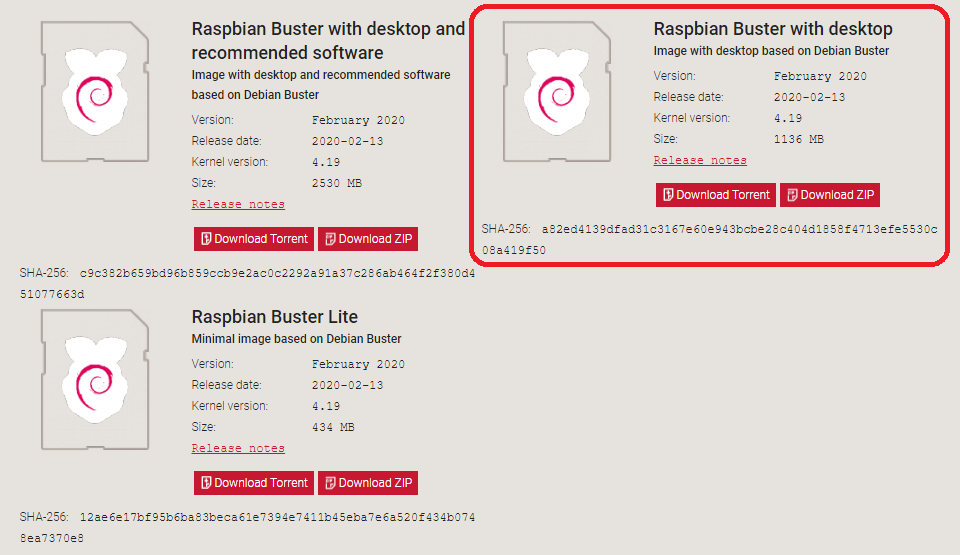Click Download ZIP for Raspbian Buster with desktop
This screenshot has height=555, width=960.
pyautogui.click(x=830, y=195)
